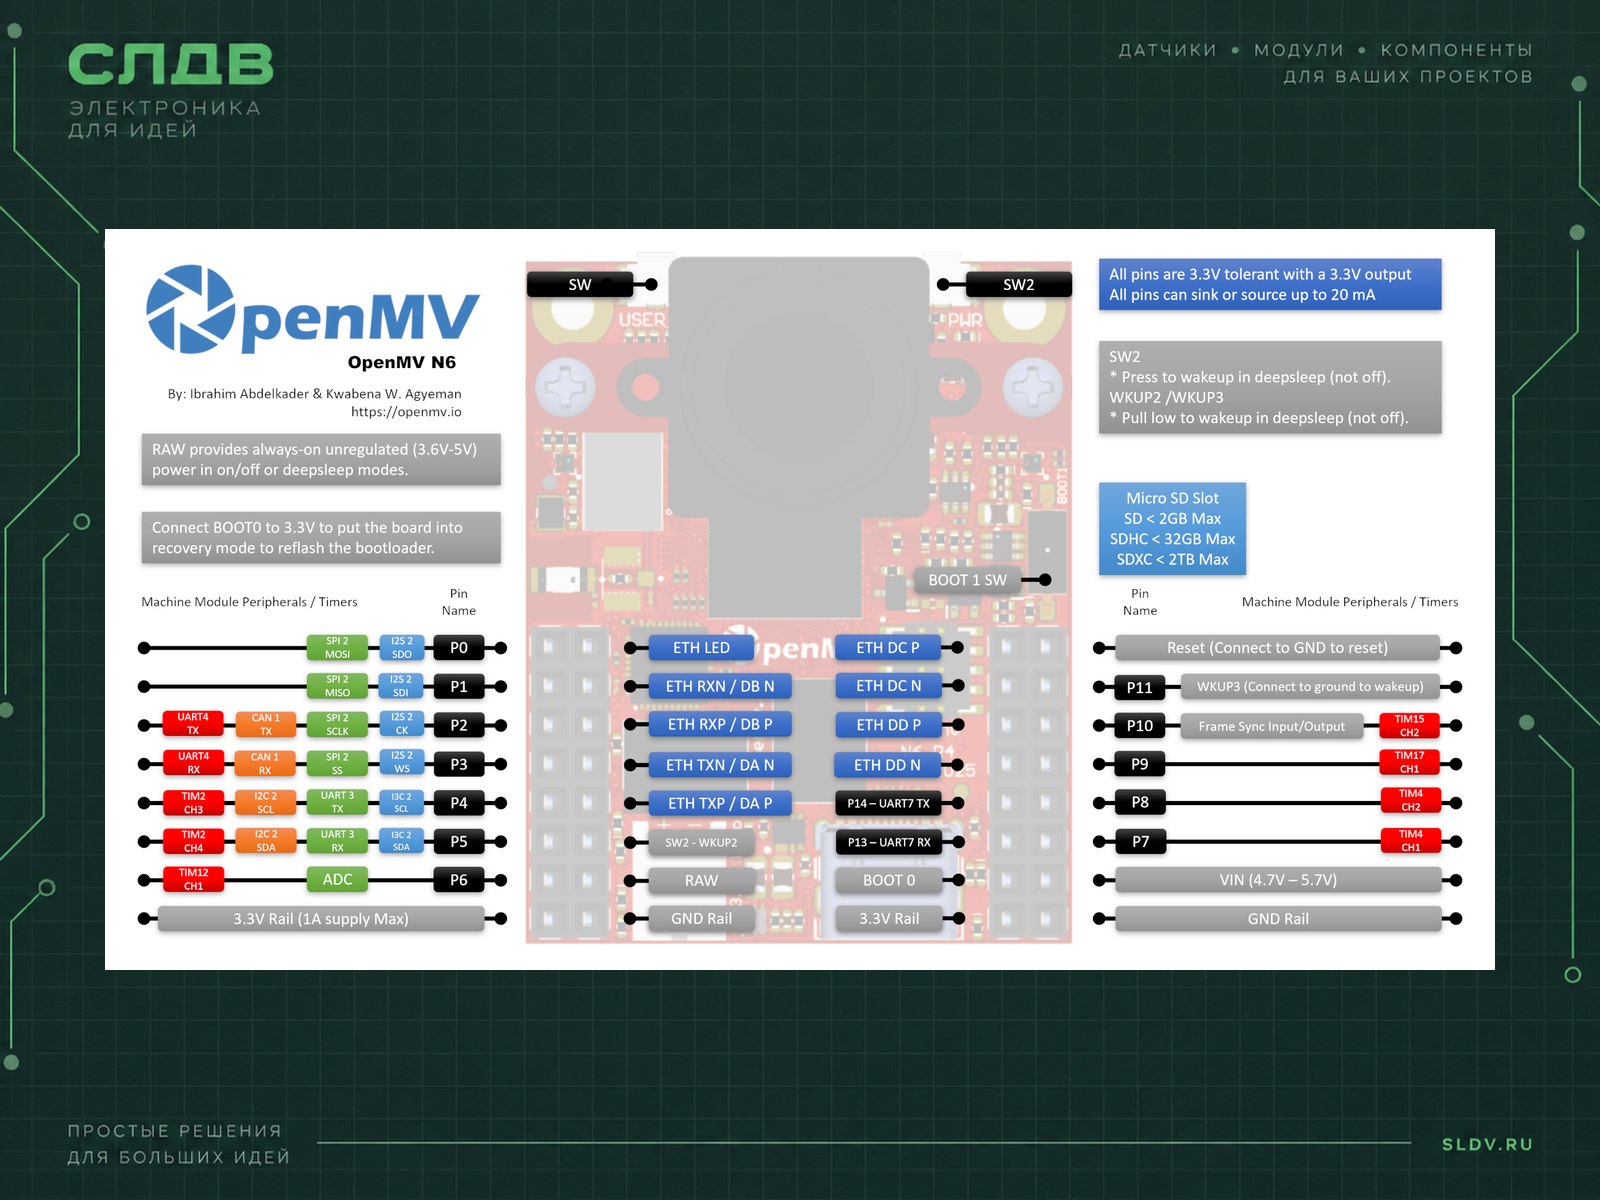The height and width of the screenshot is (1200, 1600).
Task: Click the WKUP3 (Connect to ground to wakeup) label
Action: coord(1310,687)
